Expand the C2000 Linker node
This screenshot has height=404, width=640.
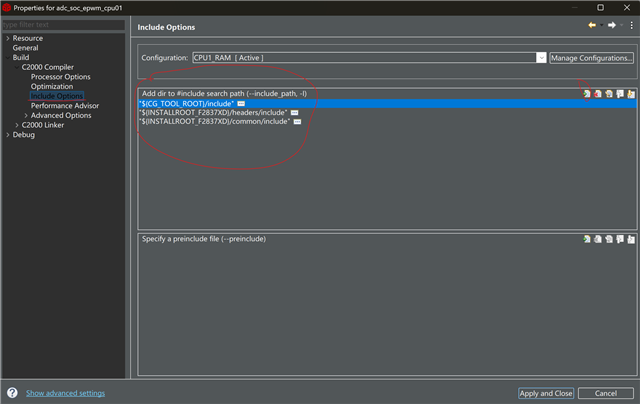click(17, 125)
